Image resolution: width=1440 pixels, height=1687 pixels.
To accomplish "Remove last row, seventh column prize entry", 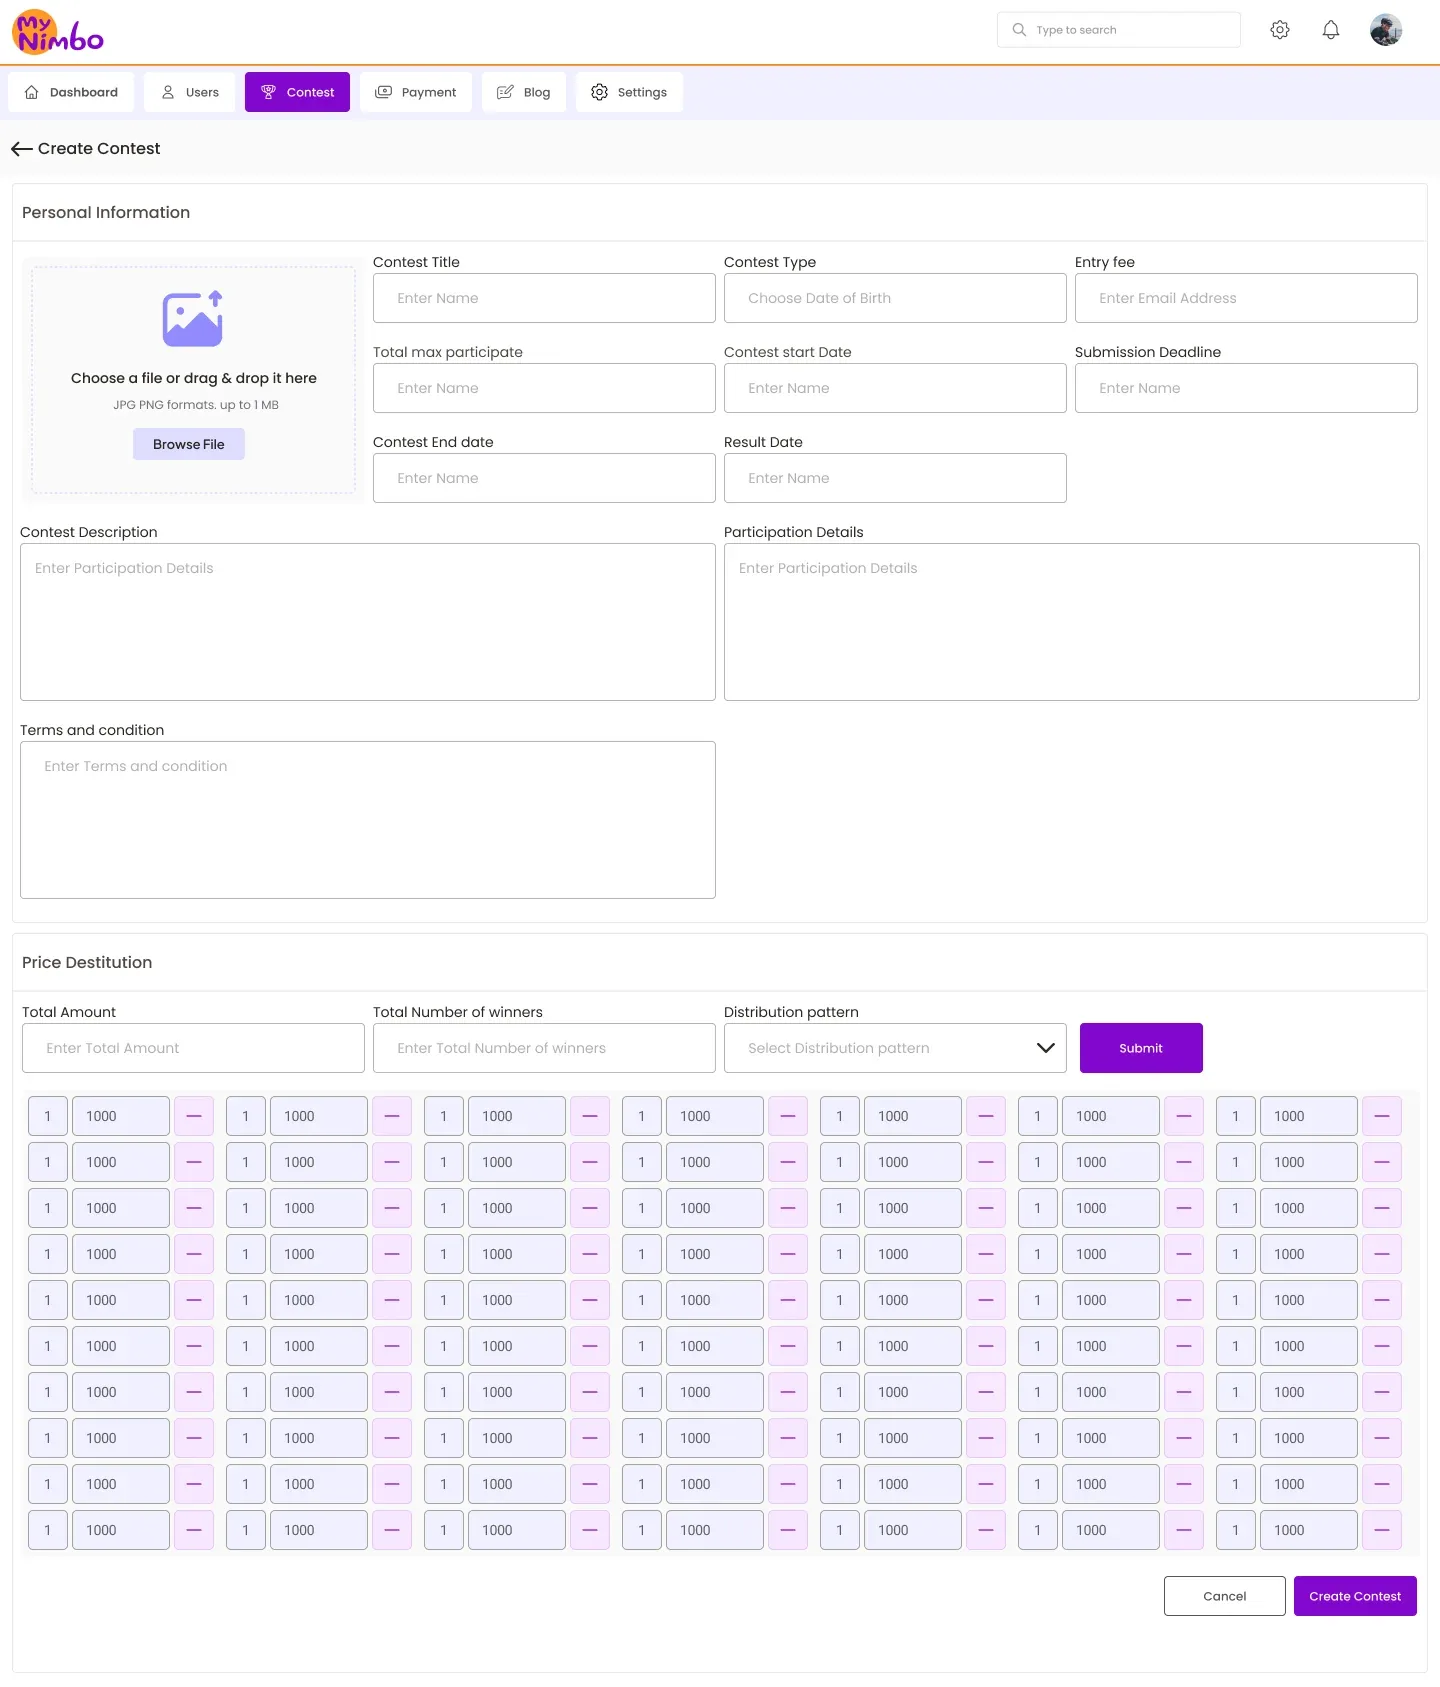I will pyautogui.click(x=1382, y=1530).
